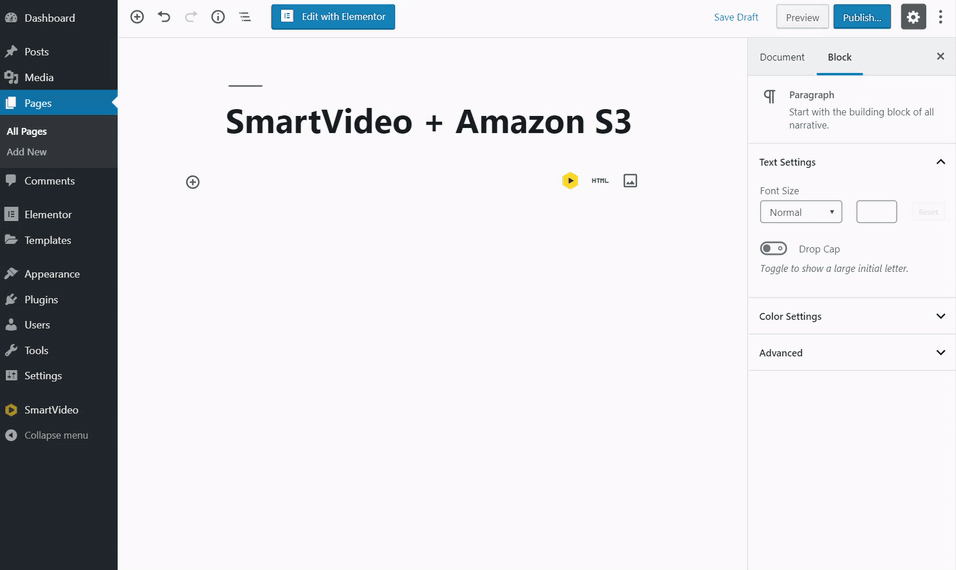The width and height of the screenshot is (956, 570).
Task: Click the Edit with Elementor button
Action: click(333, 17)
